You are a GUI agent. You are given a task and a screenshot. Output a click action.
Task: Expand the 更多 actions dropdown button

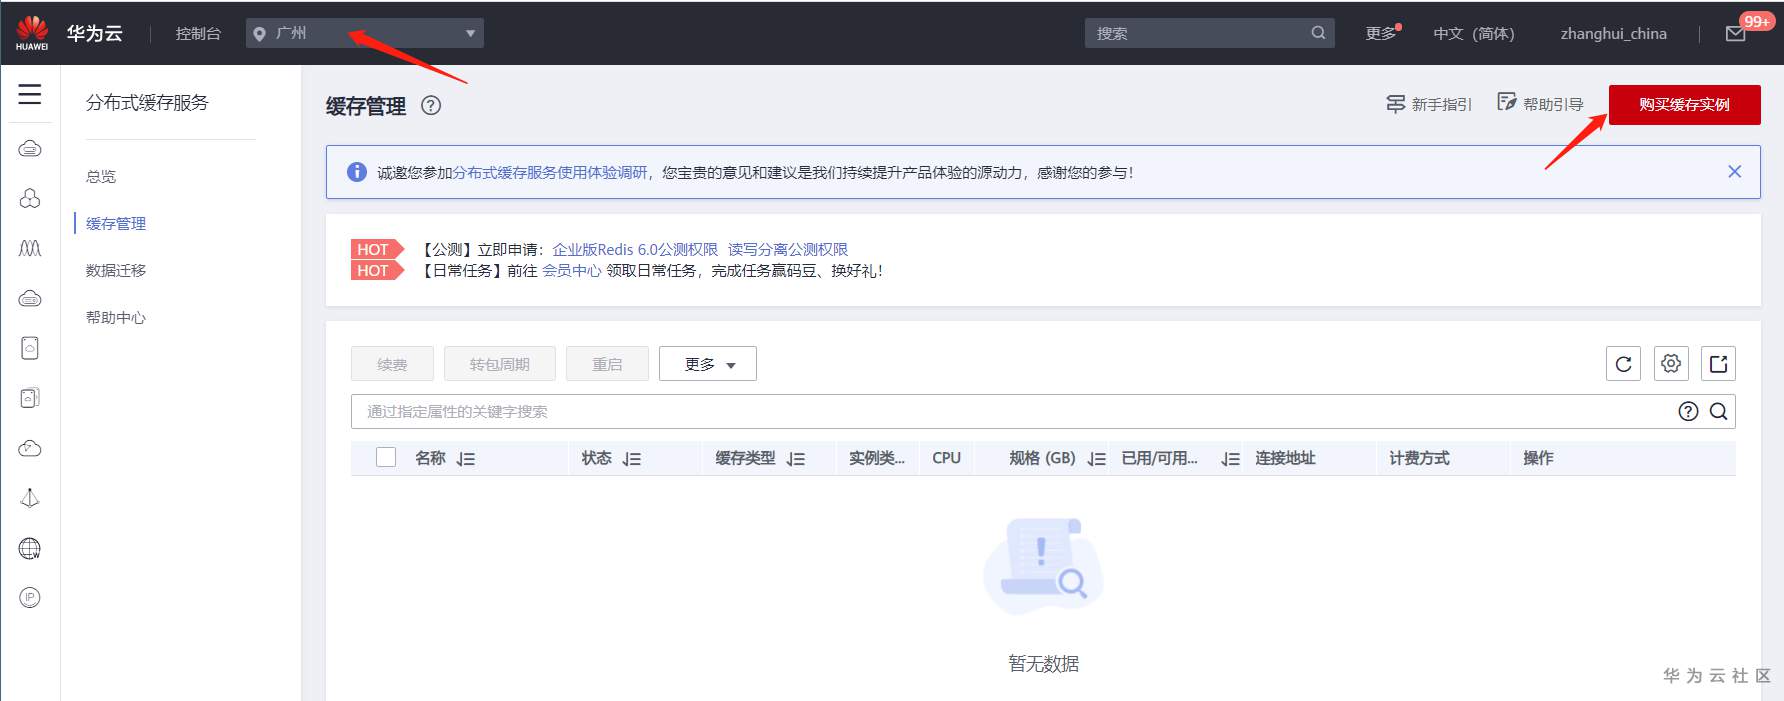(708, 364)
